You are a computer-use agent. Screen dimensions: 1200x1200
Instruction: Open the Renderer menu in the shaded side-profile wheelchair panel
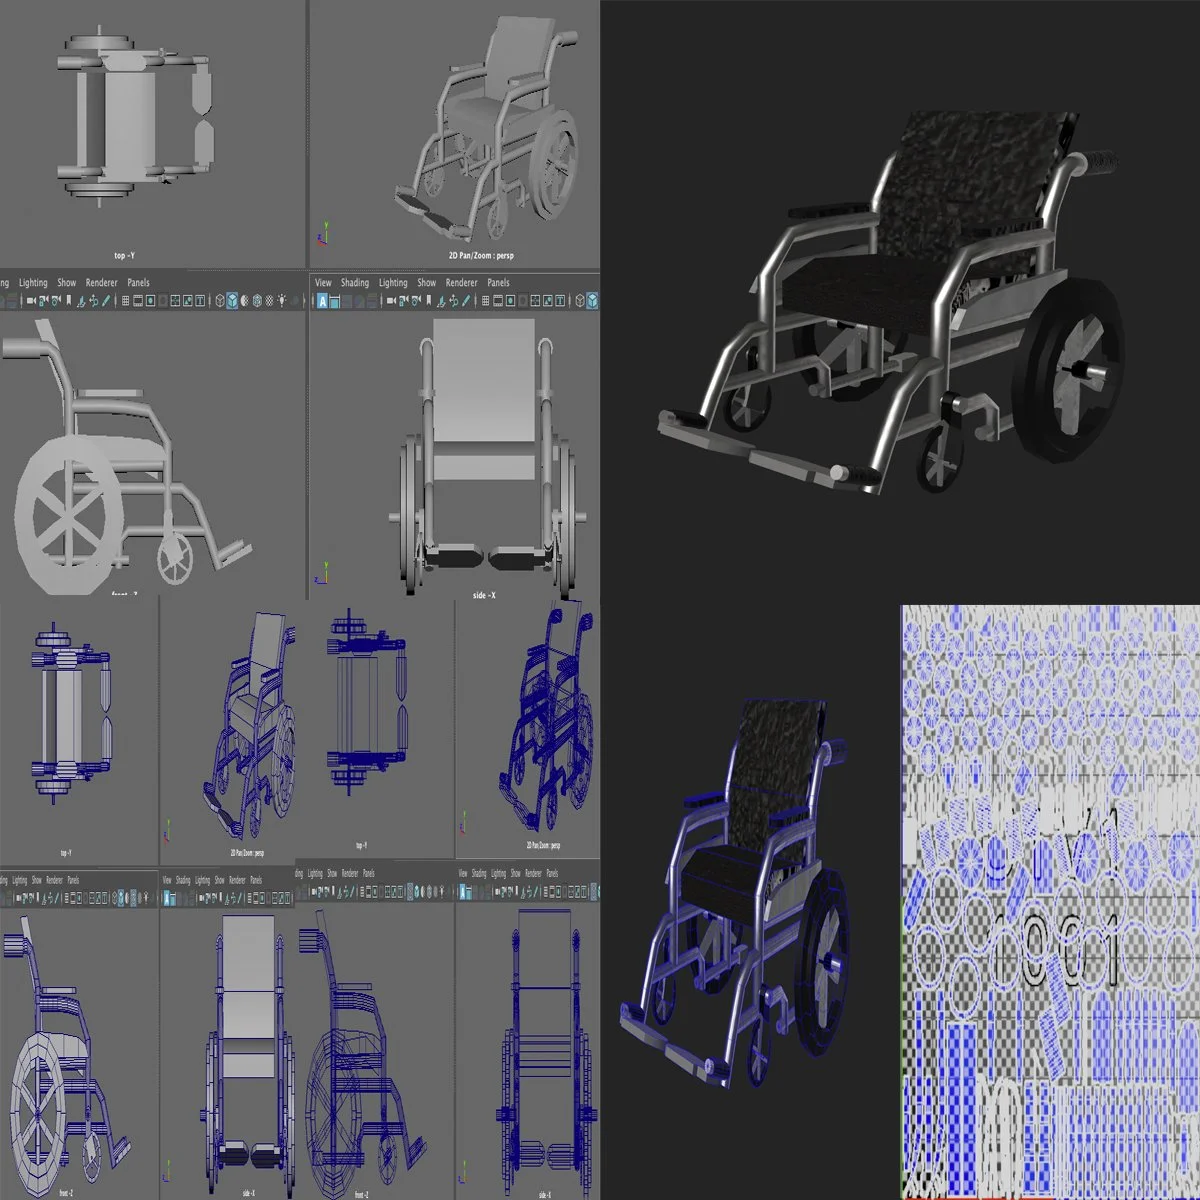click(x=101, y=283)
